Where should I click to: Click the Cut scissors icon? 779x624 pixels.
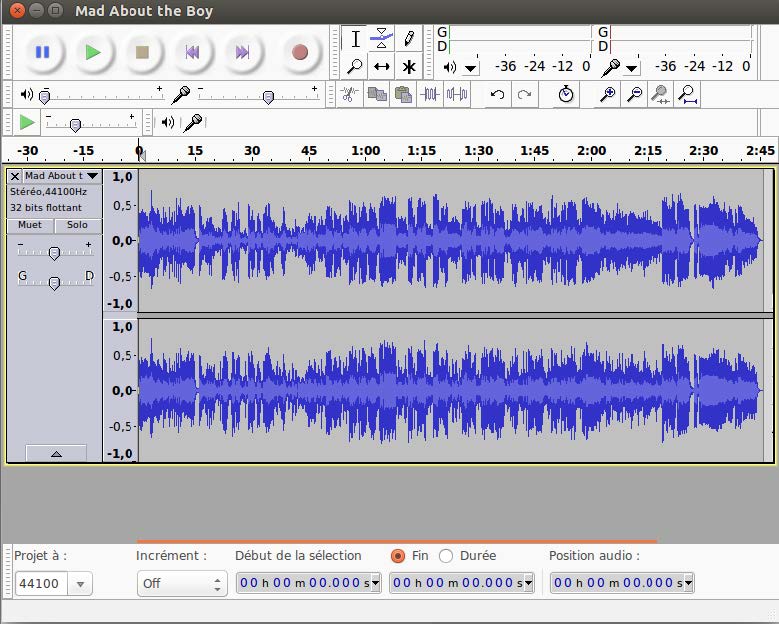[x=348, y=94]
